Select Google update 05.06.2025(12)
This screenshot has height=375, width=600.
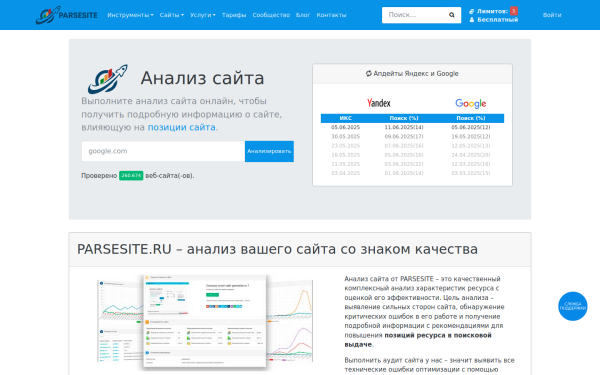471,127
